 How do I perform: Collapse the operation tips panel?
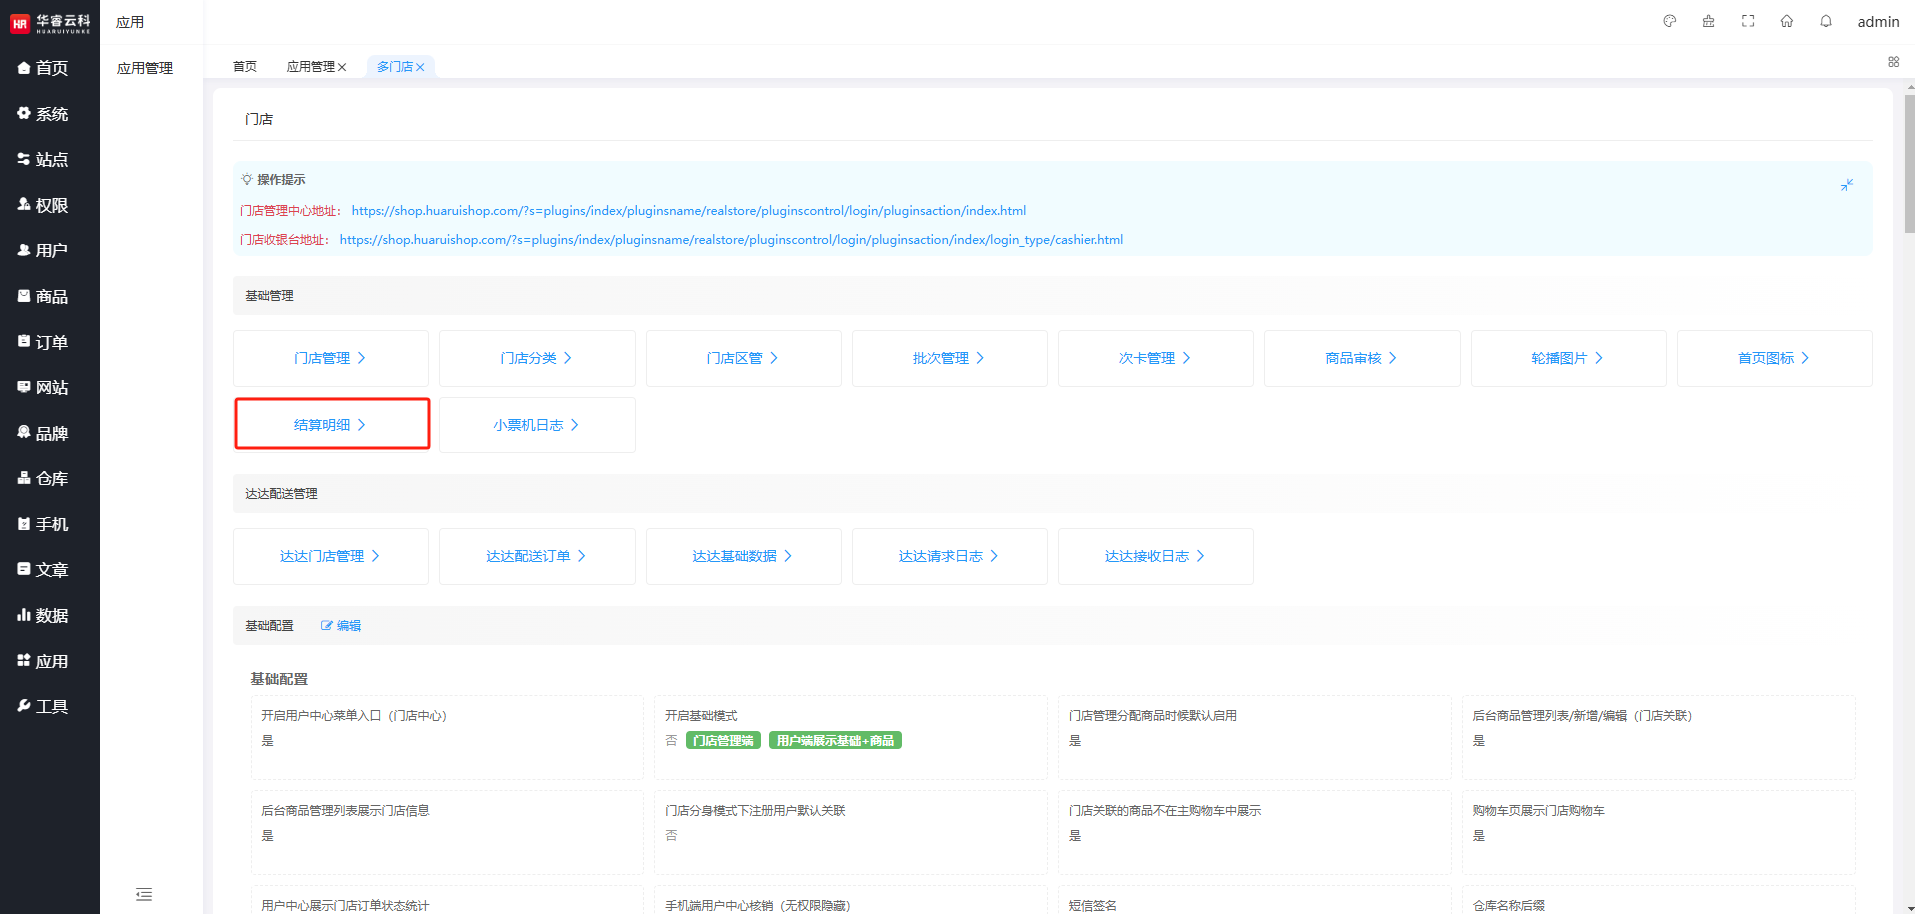pos(1847,185)
